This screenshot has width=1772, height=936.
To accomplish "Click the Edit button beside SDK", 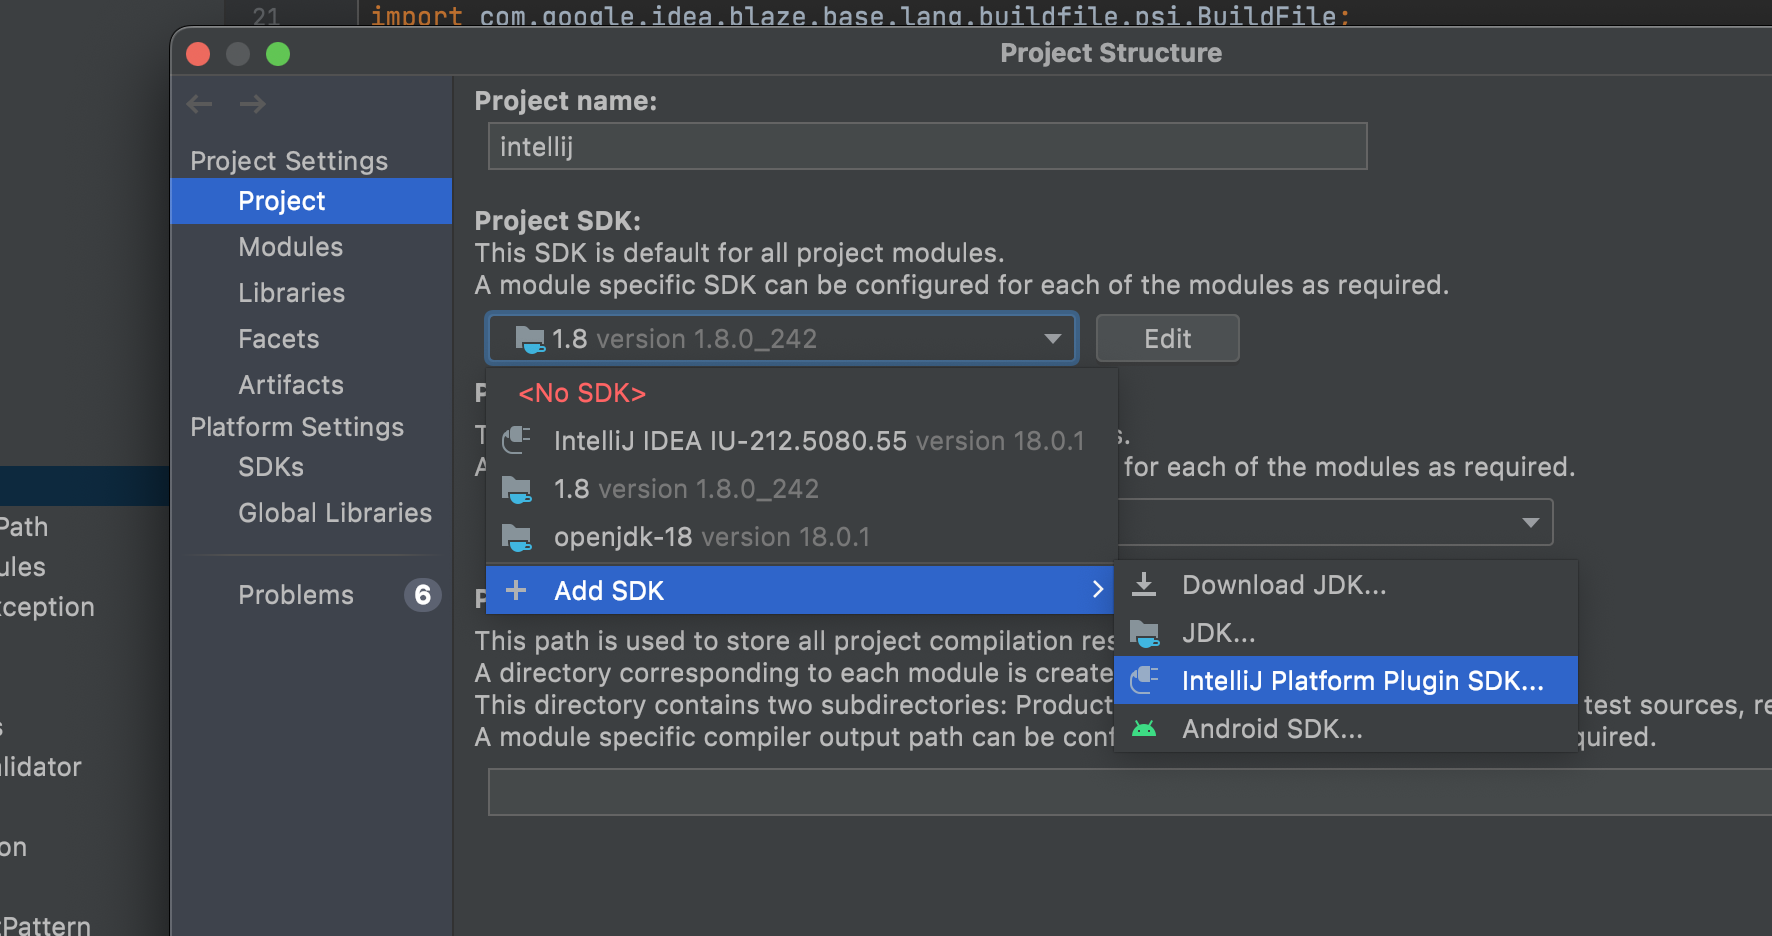I will (x=1167, y=339).
